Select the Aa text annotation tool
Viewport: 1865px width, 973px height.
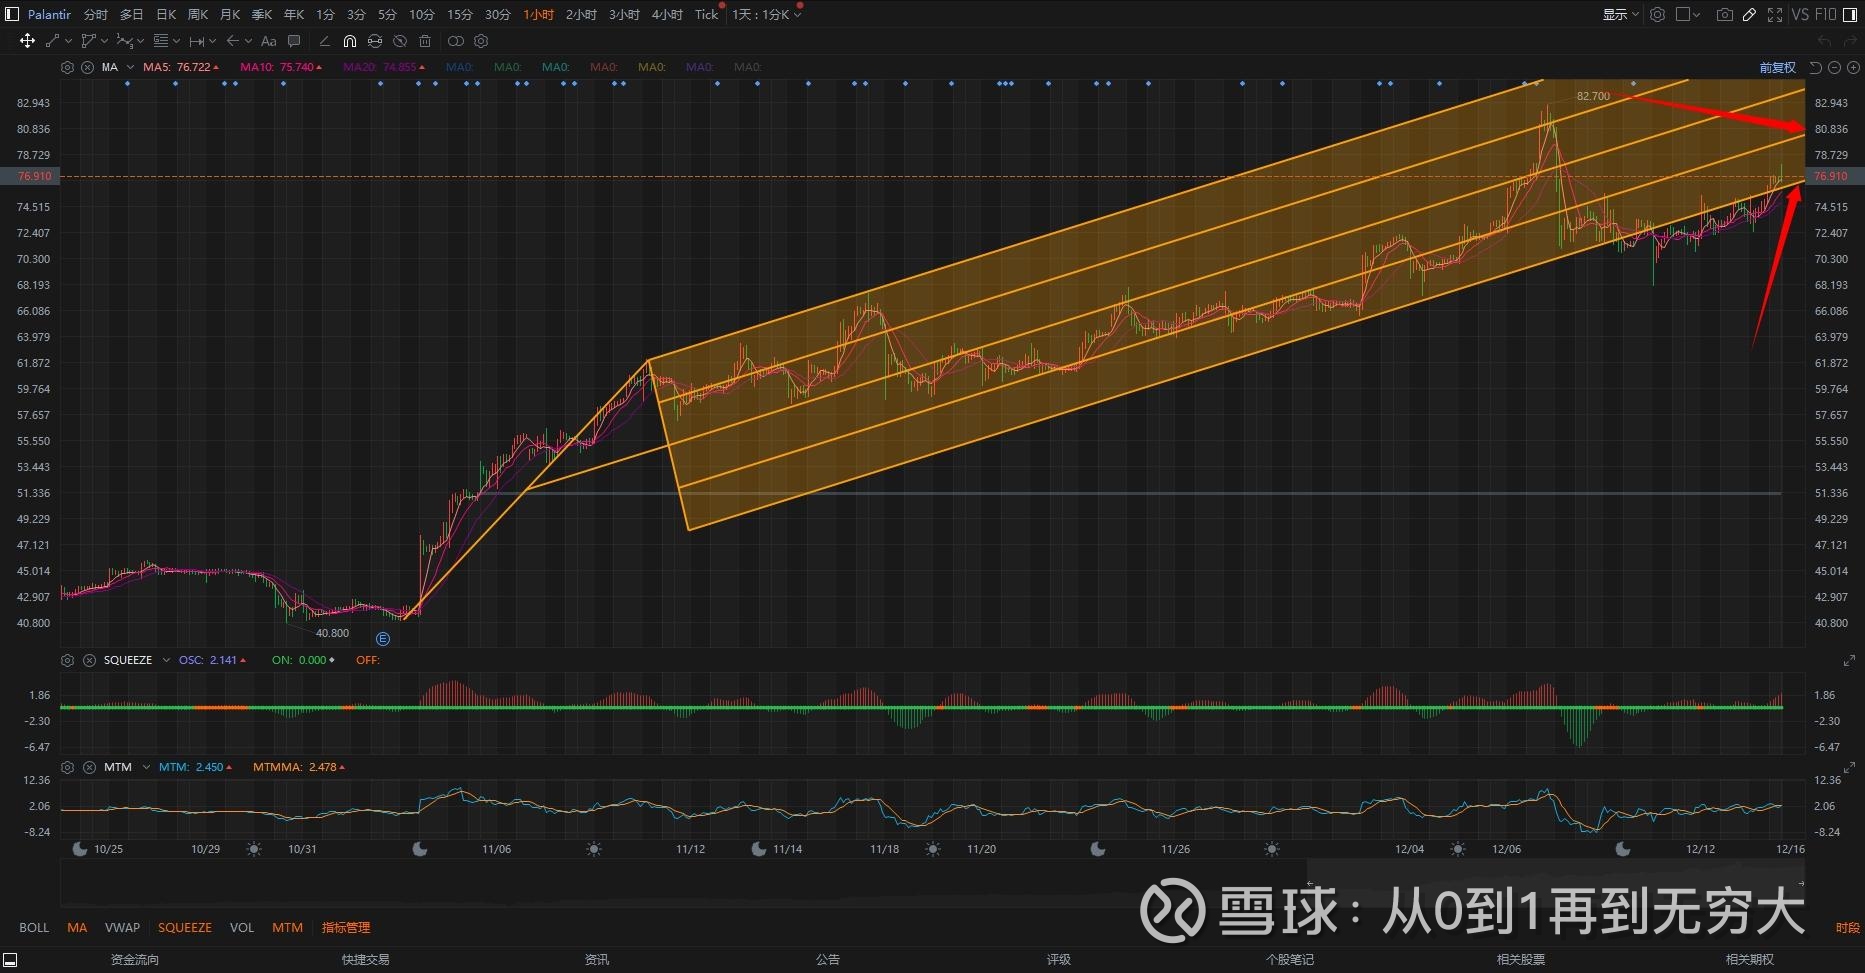coord(268,41)
